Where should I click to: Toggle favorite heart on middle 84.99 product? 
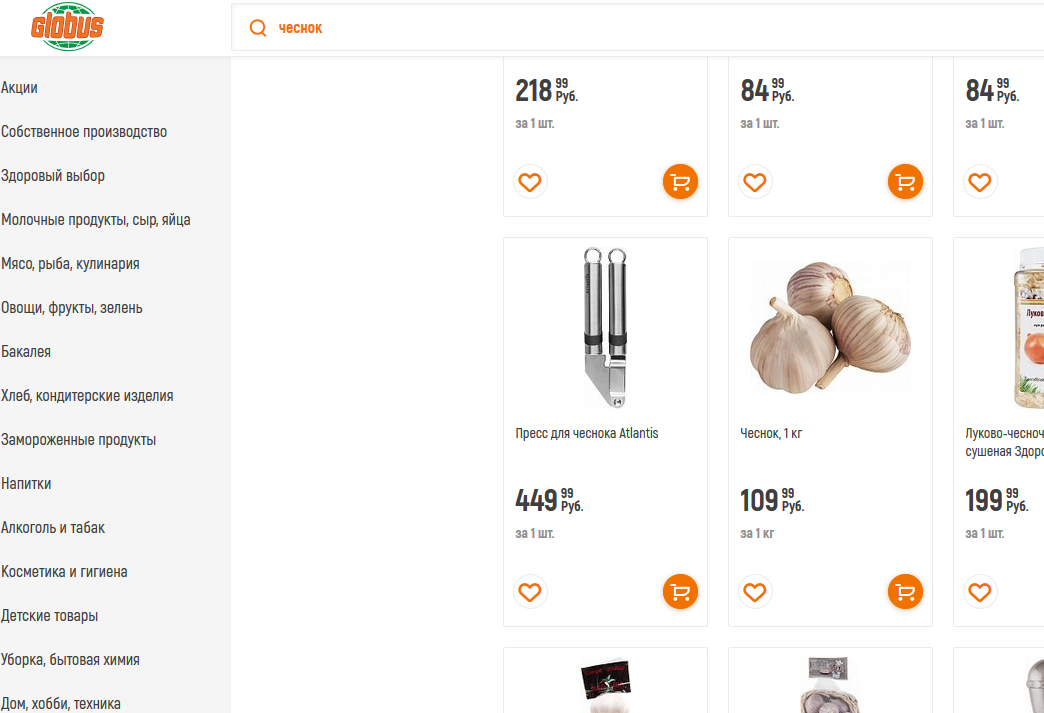(755, 181)
